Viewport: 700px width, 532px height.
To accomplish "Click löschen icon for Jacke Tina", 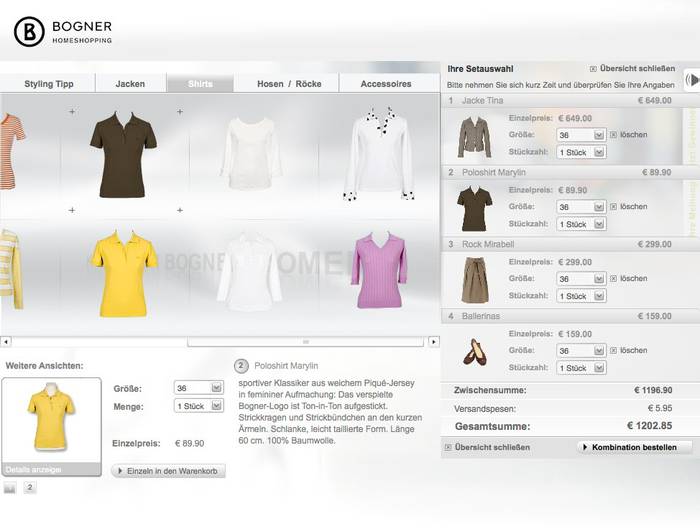I will coord(613,134).
